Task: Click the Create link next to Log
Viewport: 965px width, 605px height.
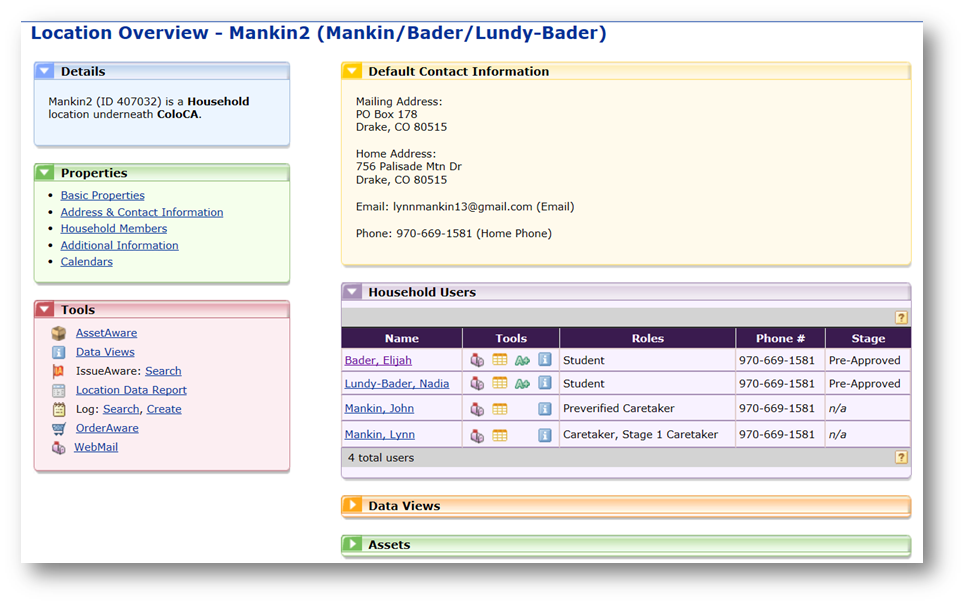Action: click(x=164, y=409)
